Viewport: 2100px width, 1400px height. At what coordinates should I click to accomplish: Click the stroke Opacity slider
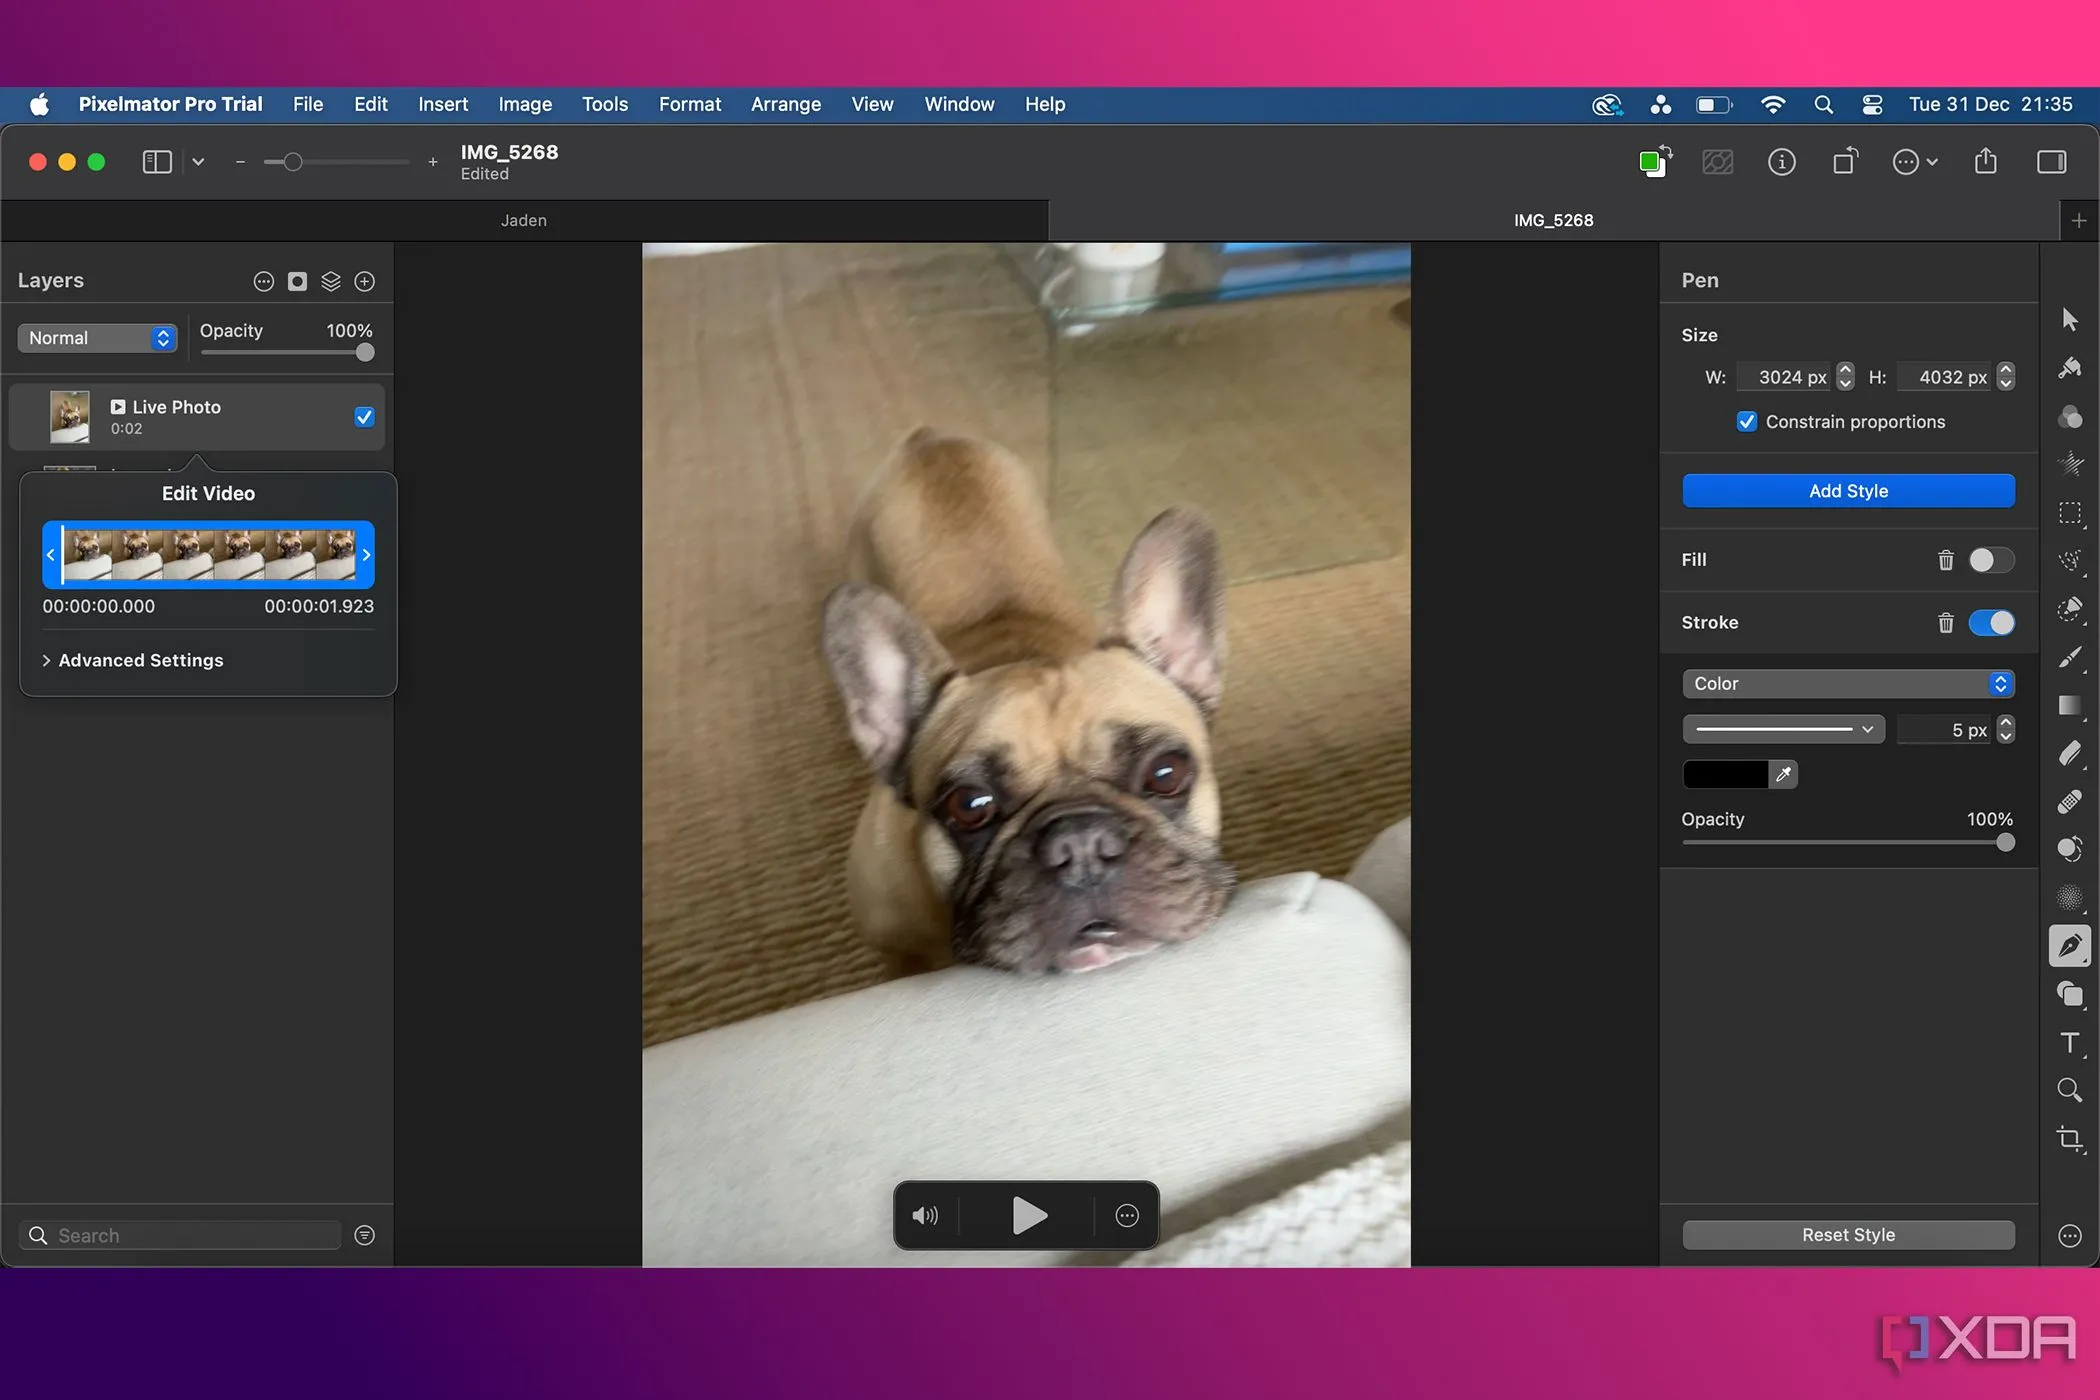[1848, 843]
